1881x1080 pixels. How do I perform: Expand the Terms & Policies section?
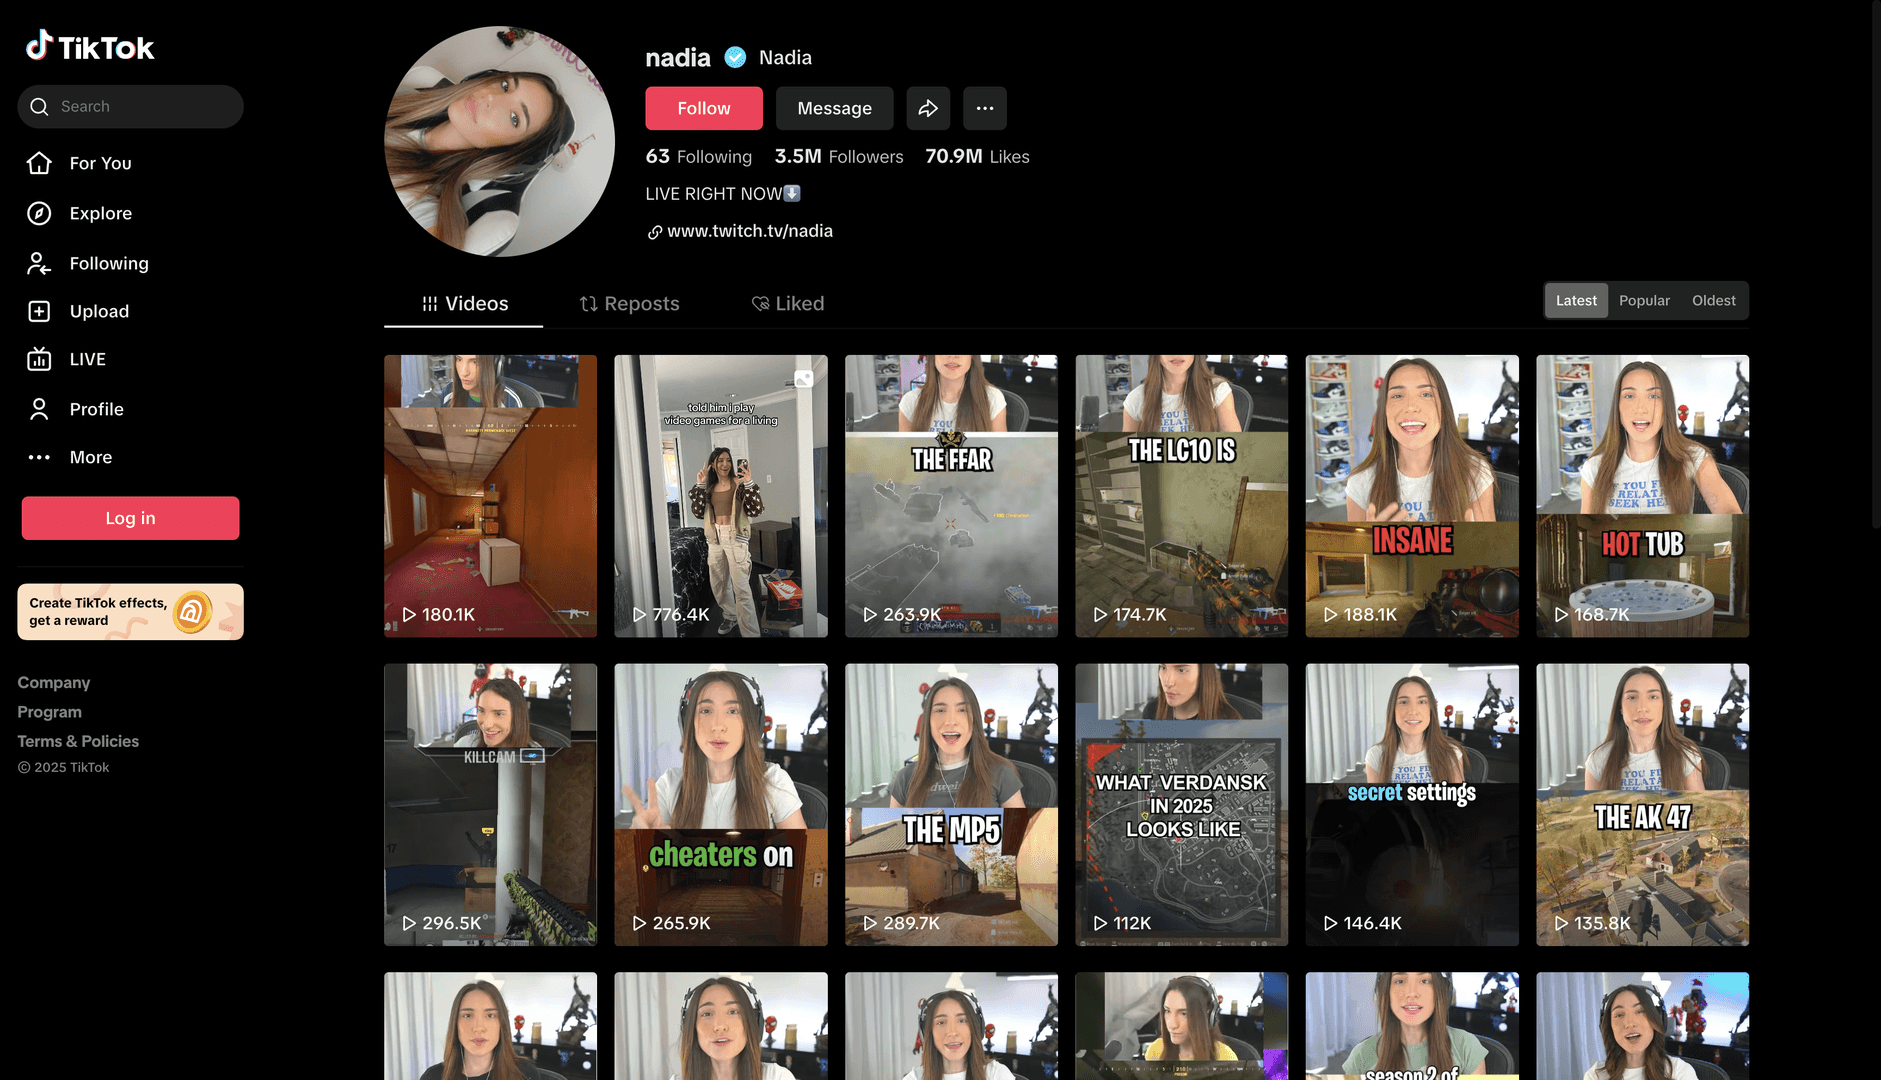(78, 741)
